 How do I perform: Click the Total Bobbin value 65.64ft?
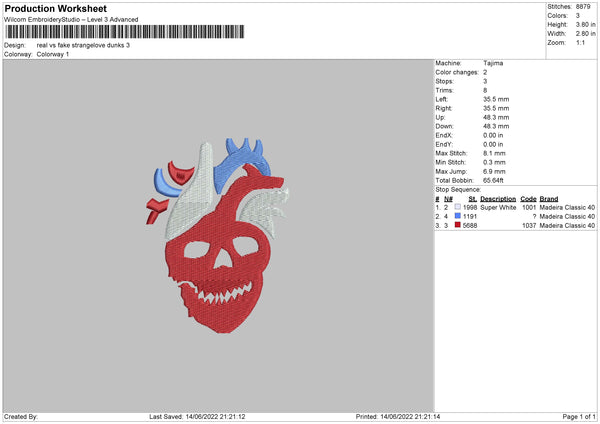pos(493,180)
